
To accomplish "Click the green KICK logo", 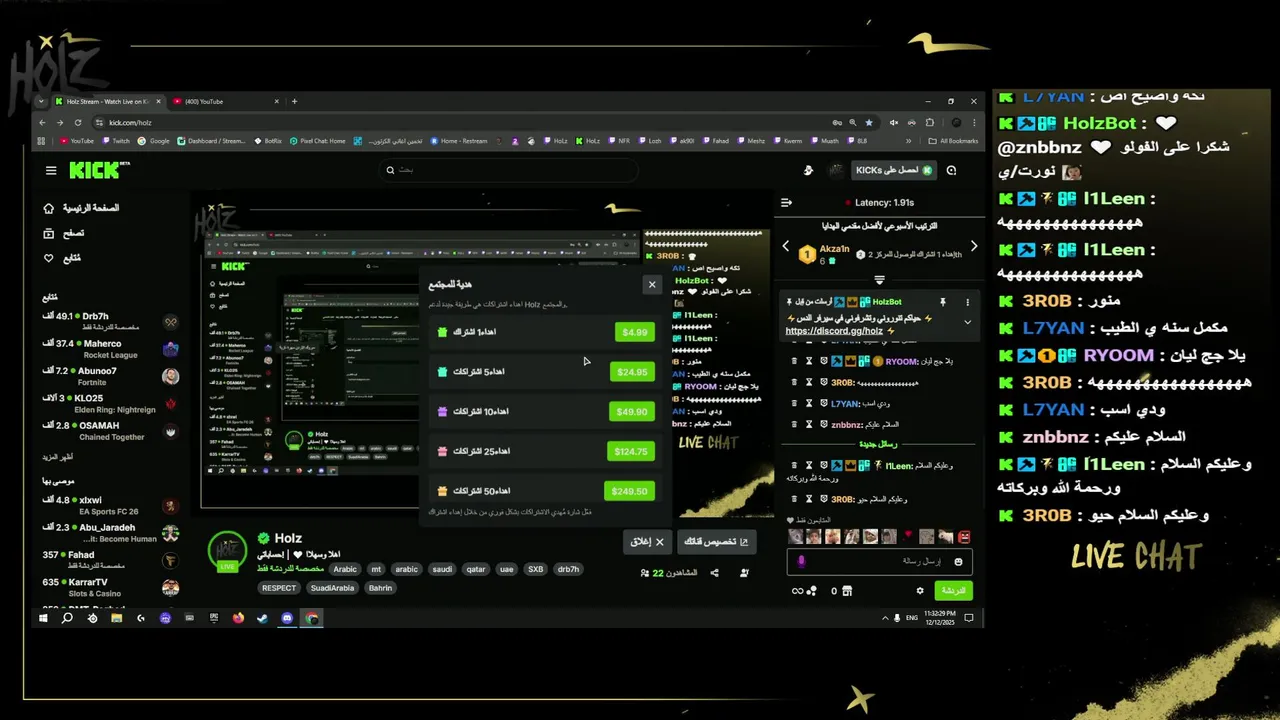I will tap(95, 171).
